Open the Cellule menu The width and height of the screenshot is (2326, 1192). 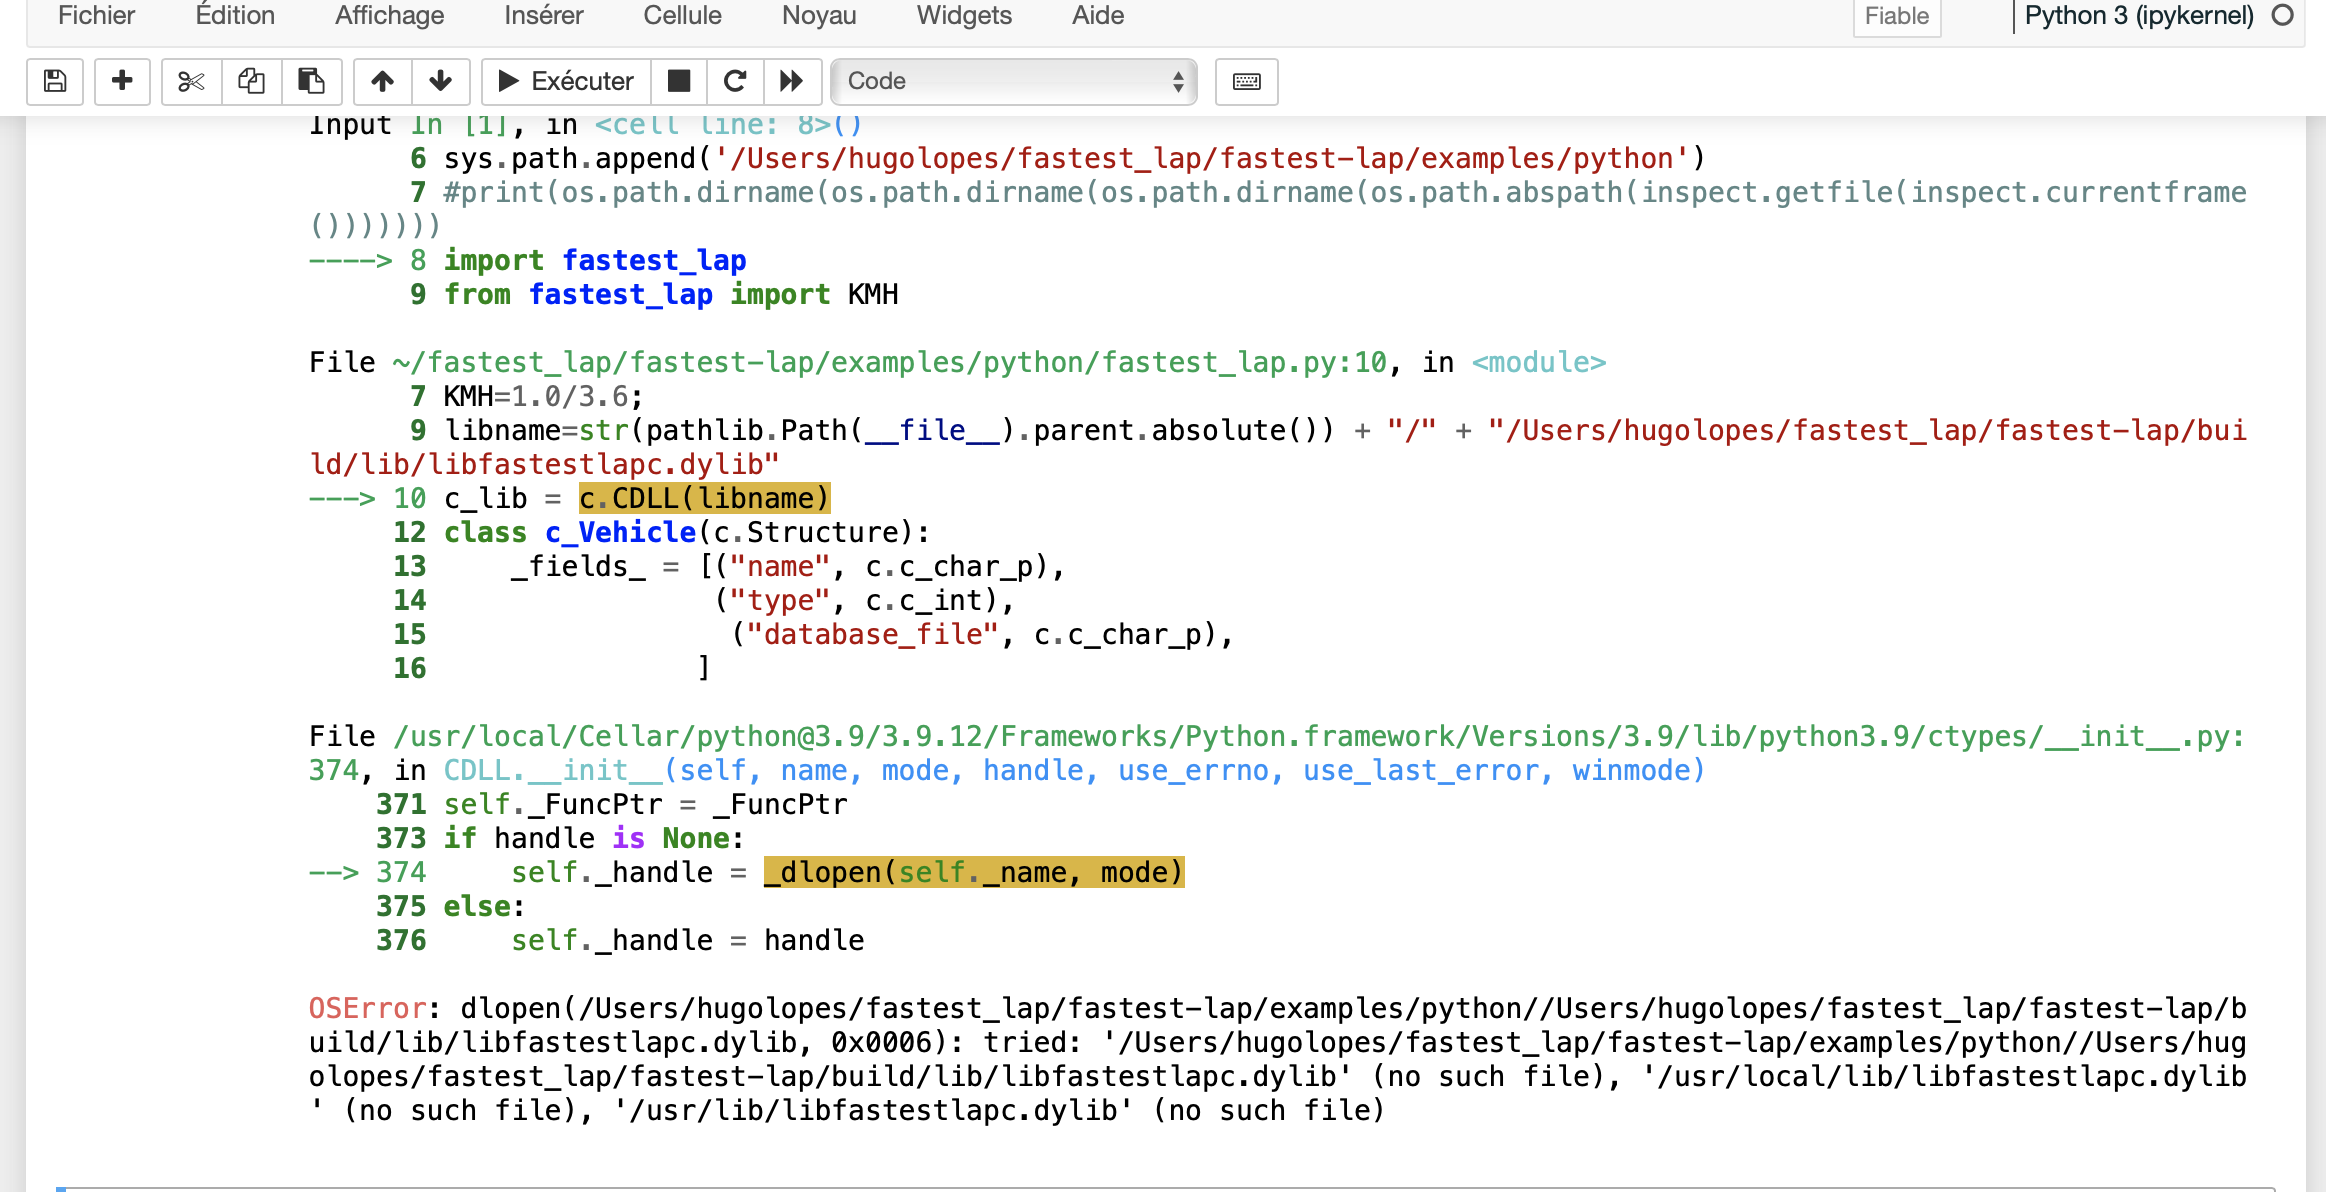(x=682, y=16)
